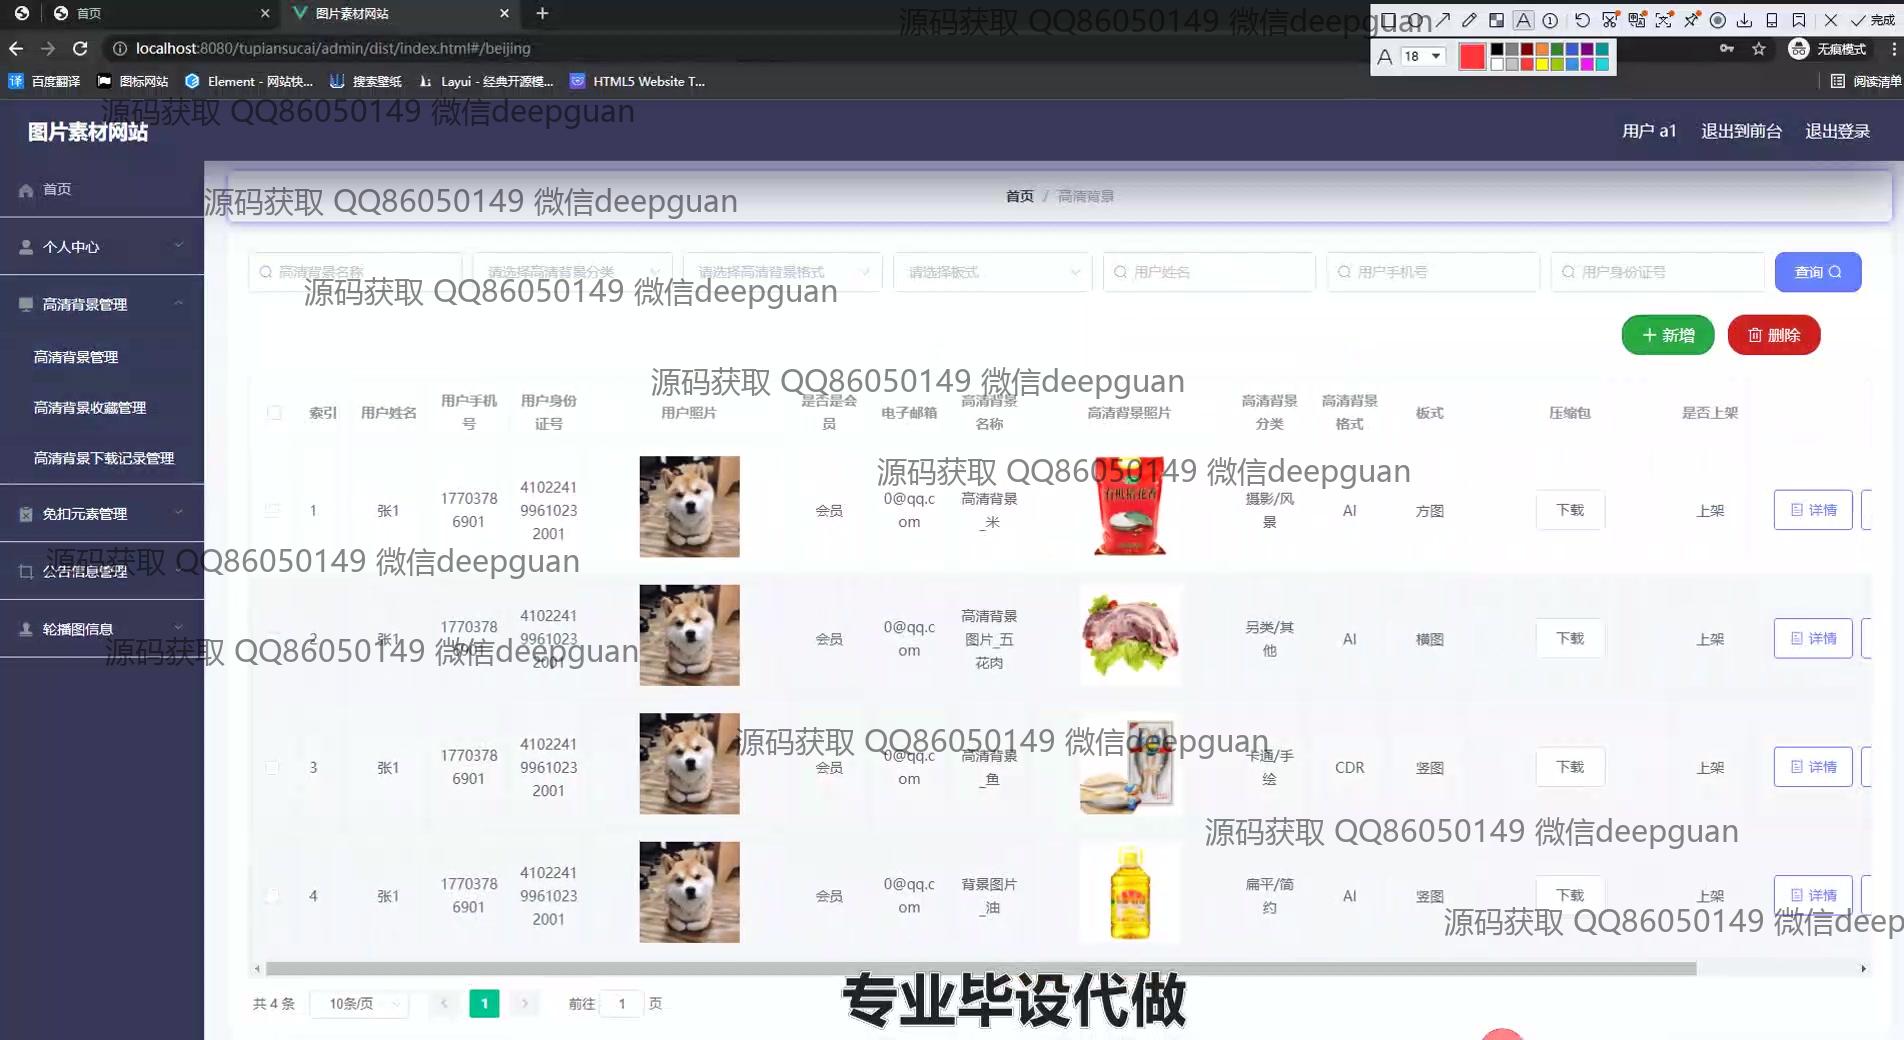Click the bookmark icon in screenshot toolbar

[x=1799, y=20]
